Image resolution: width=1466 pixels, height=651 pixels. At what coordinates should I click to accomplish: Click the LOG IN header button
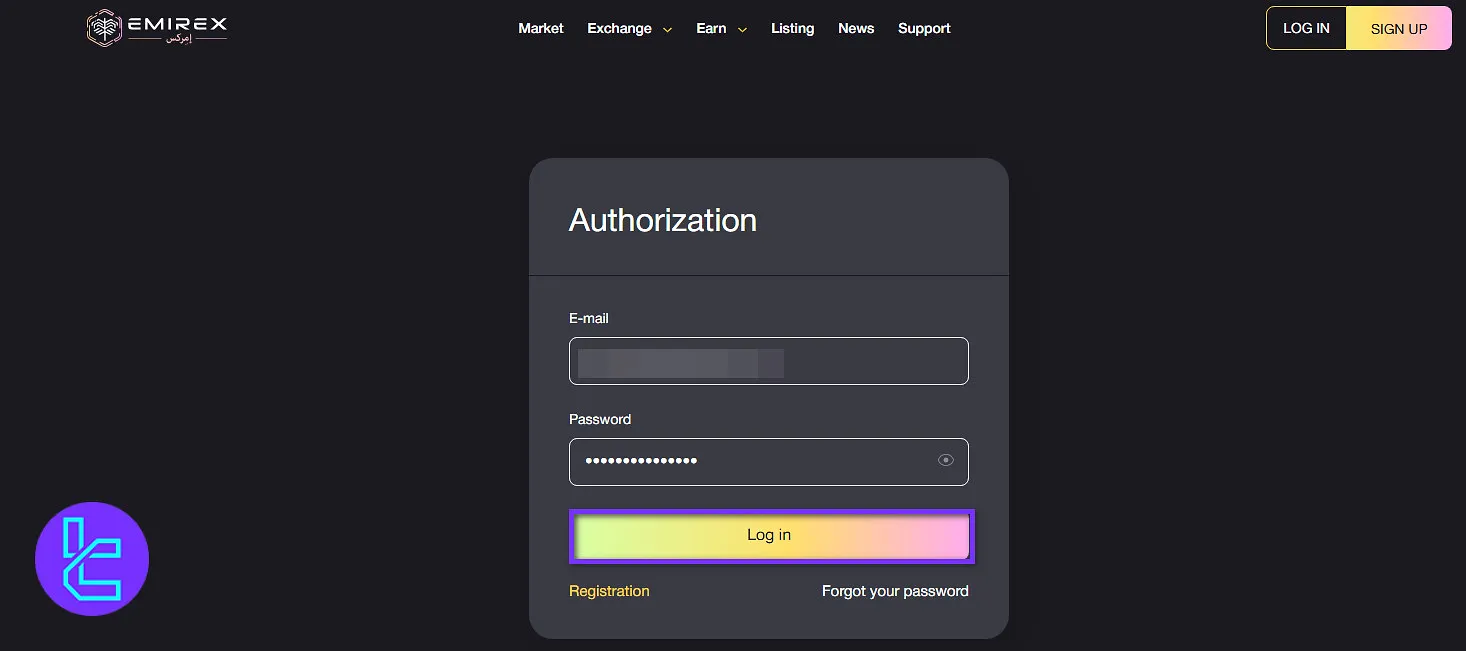1306,27
